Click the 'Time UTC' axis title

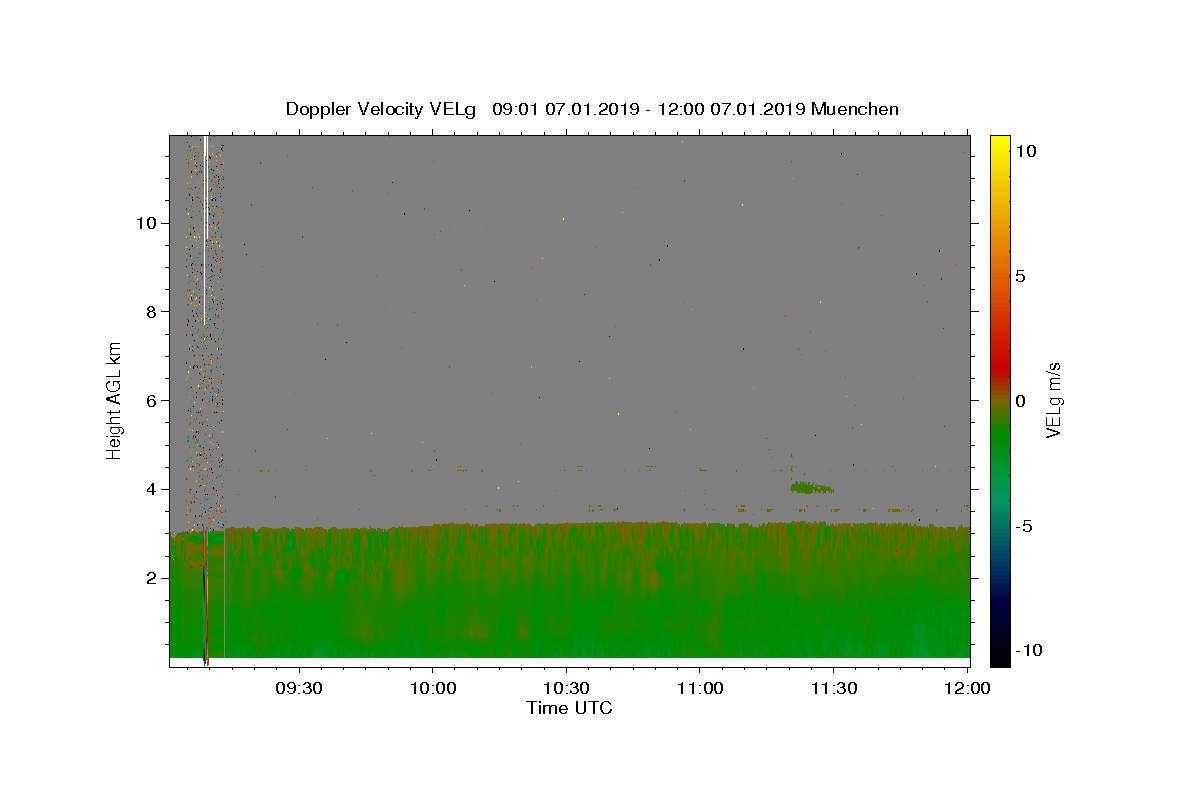(x=569, y=708)
